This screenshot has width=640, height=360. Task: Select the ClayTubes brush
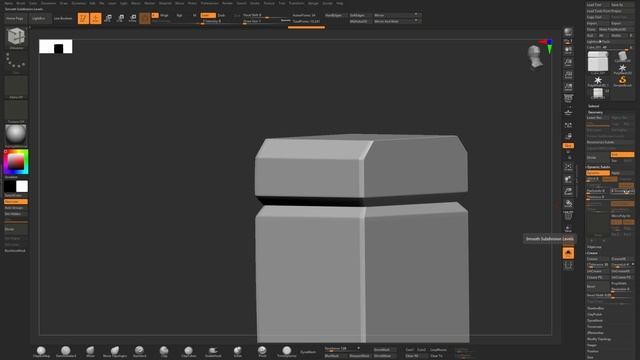pyautogui.click(x=188, y=352)
